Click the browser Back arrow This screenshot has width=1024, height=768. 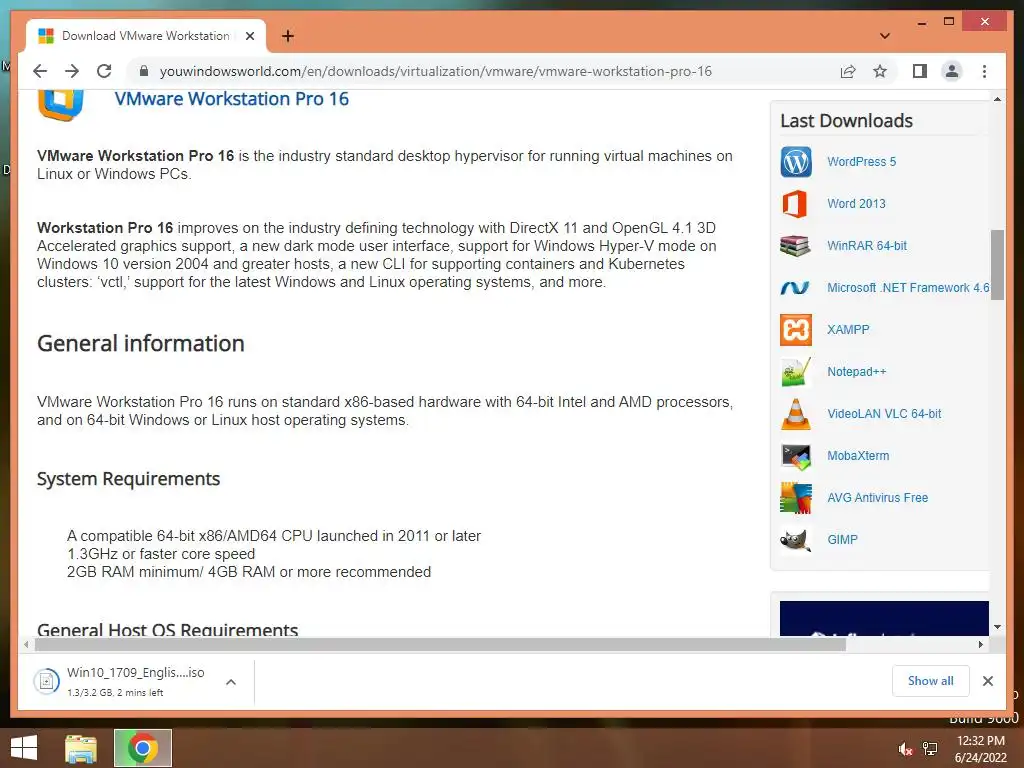click(x=40, y=71)
